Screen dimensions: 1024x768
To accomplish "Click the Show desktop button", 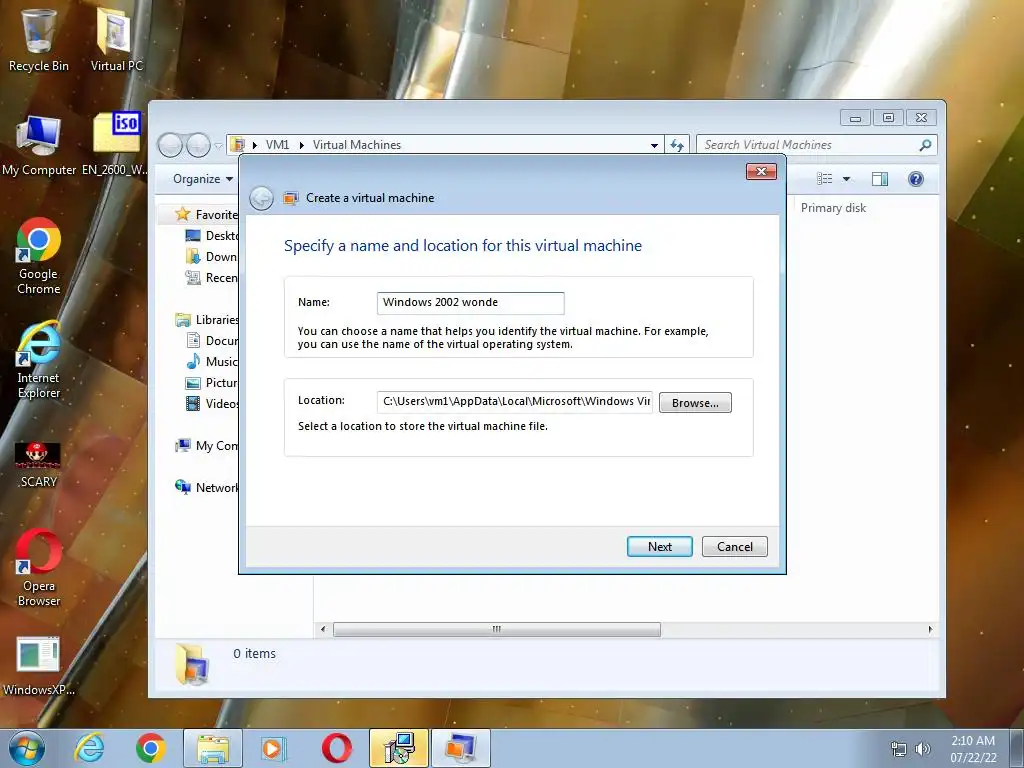I will tap(1017, 748).
